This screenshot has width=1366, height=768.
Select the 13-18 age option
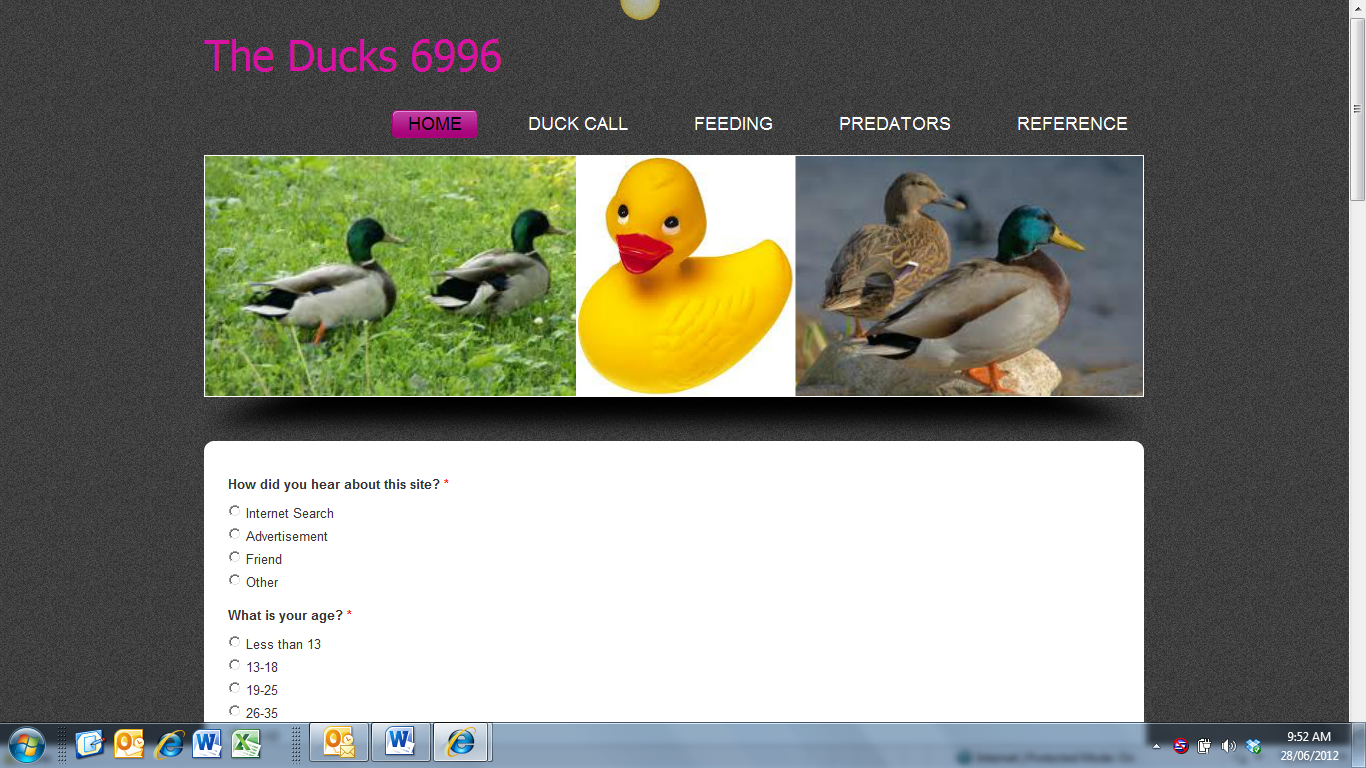235,666
